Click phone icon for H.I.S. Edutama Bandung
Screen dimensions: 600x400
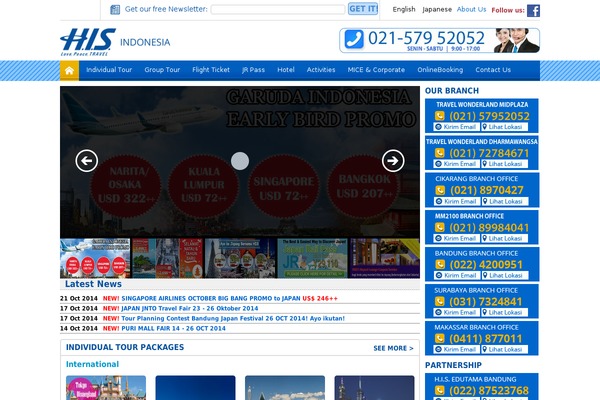click(440, 390)
